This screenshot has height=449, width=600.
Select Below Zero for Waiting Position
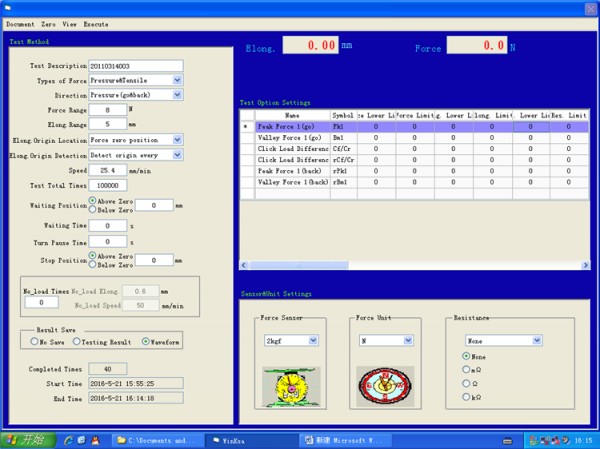point(93,210)
